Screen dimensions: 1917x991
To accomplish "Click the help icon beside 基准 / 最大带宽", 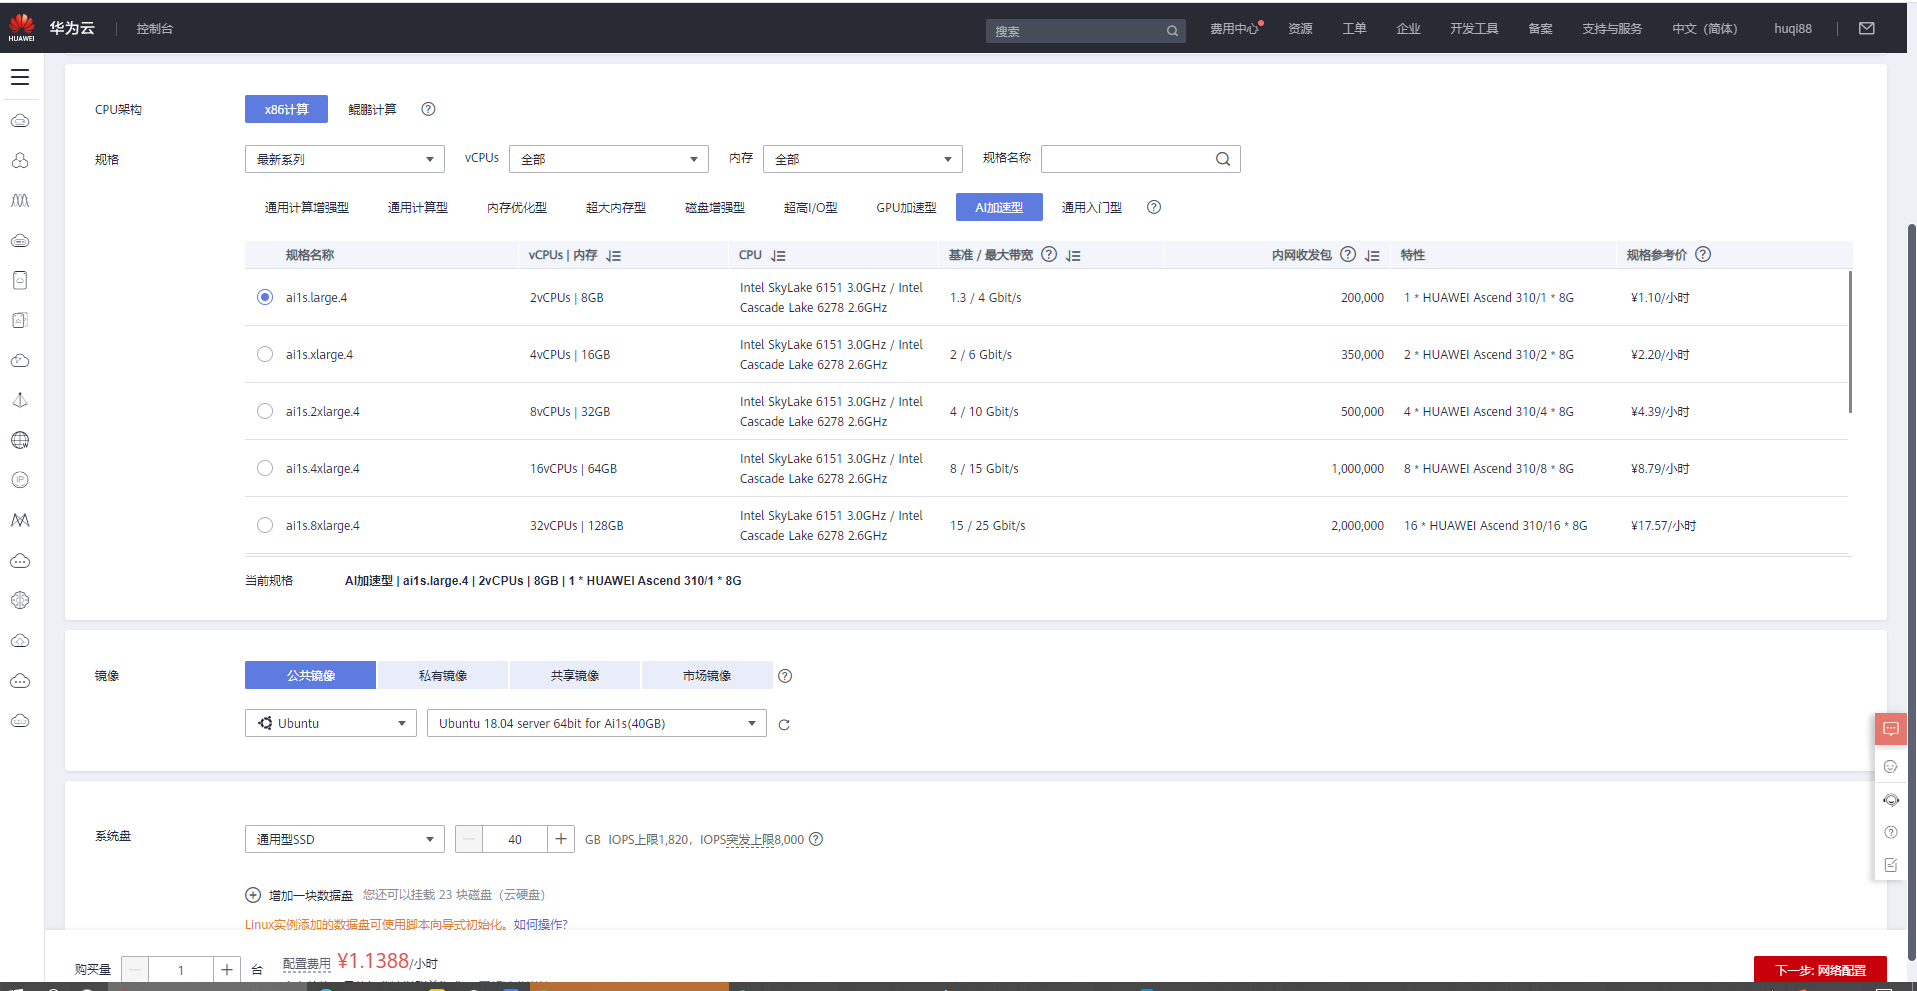I will tap(1049, 254).
